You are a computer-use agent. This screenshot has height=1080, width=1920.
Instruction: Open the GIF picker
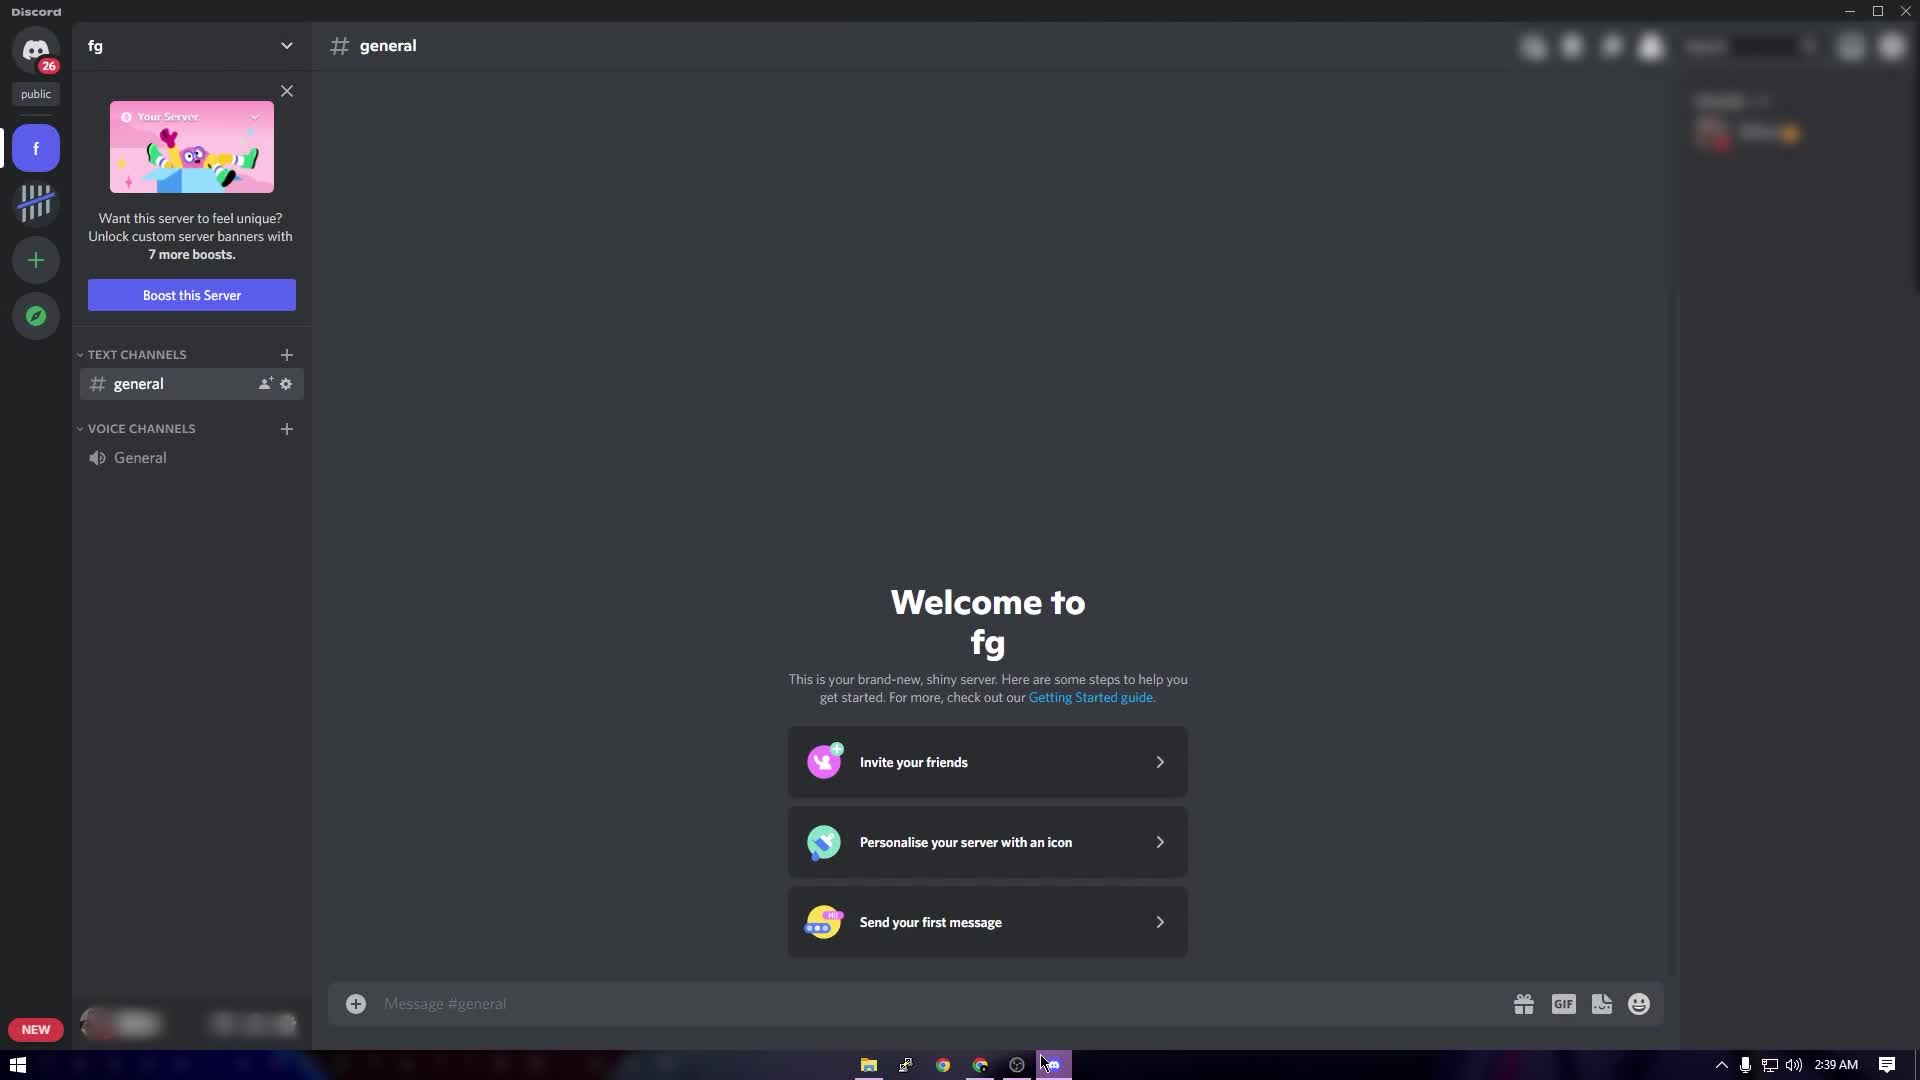pos(1563,1003)
